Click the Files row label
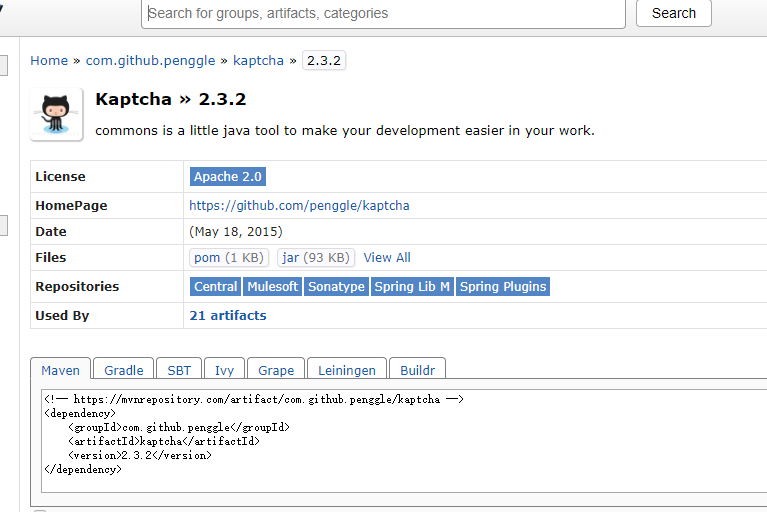The image size is (767, 512). pos(51,257)
